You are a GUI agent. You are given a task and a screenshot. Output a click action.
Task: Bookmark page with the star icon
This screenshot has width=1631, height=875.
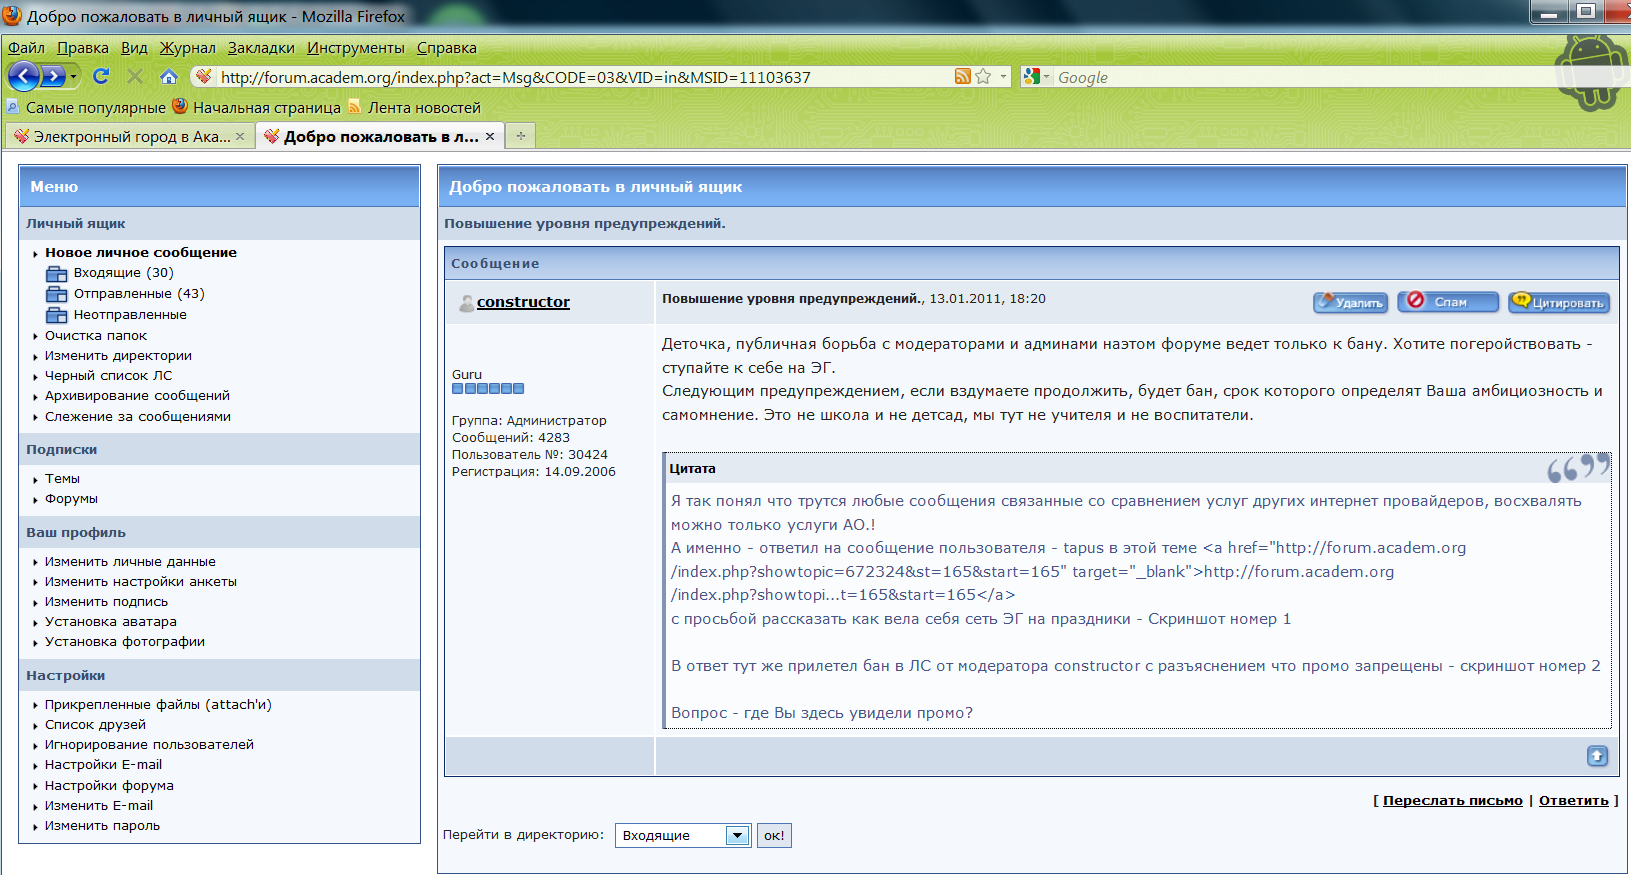[983, 76]
